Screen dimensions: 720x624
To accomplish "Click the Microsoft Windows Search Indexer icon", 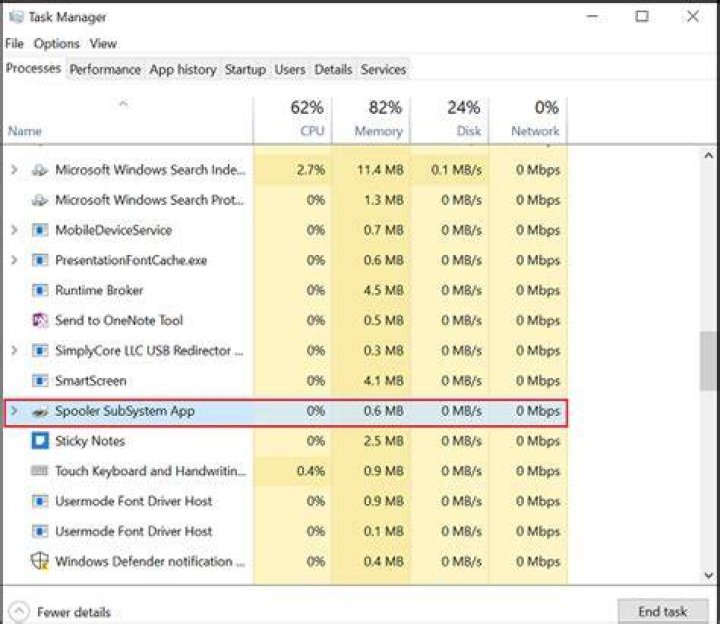I will tap(39, 170).
